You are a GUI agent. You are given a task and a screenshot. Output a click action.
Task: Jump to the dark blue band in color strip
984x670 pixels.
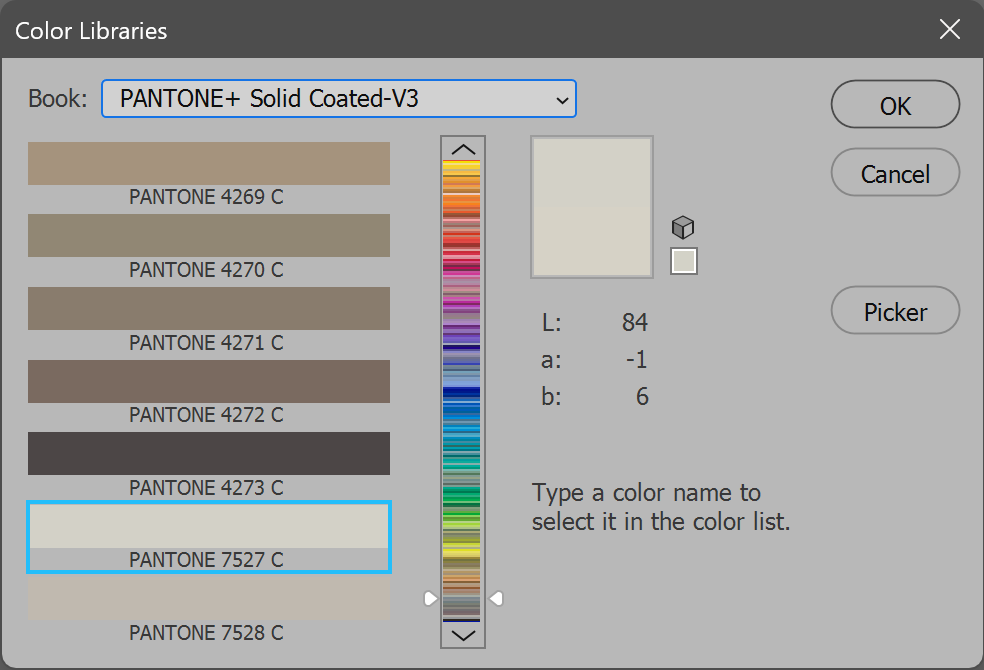pyautogui.click(x=463, y=393)
